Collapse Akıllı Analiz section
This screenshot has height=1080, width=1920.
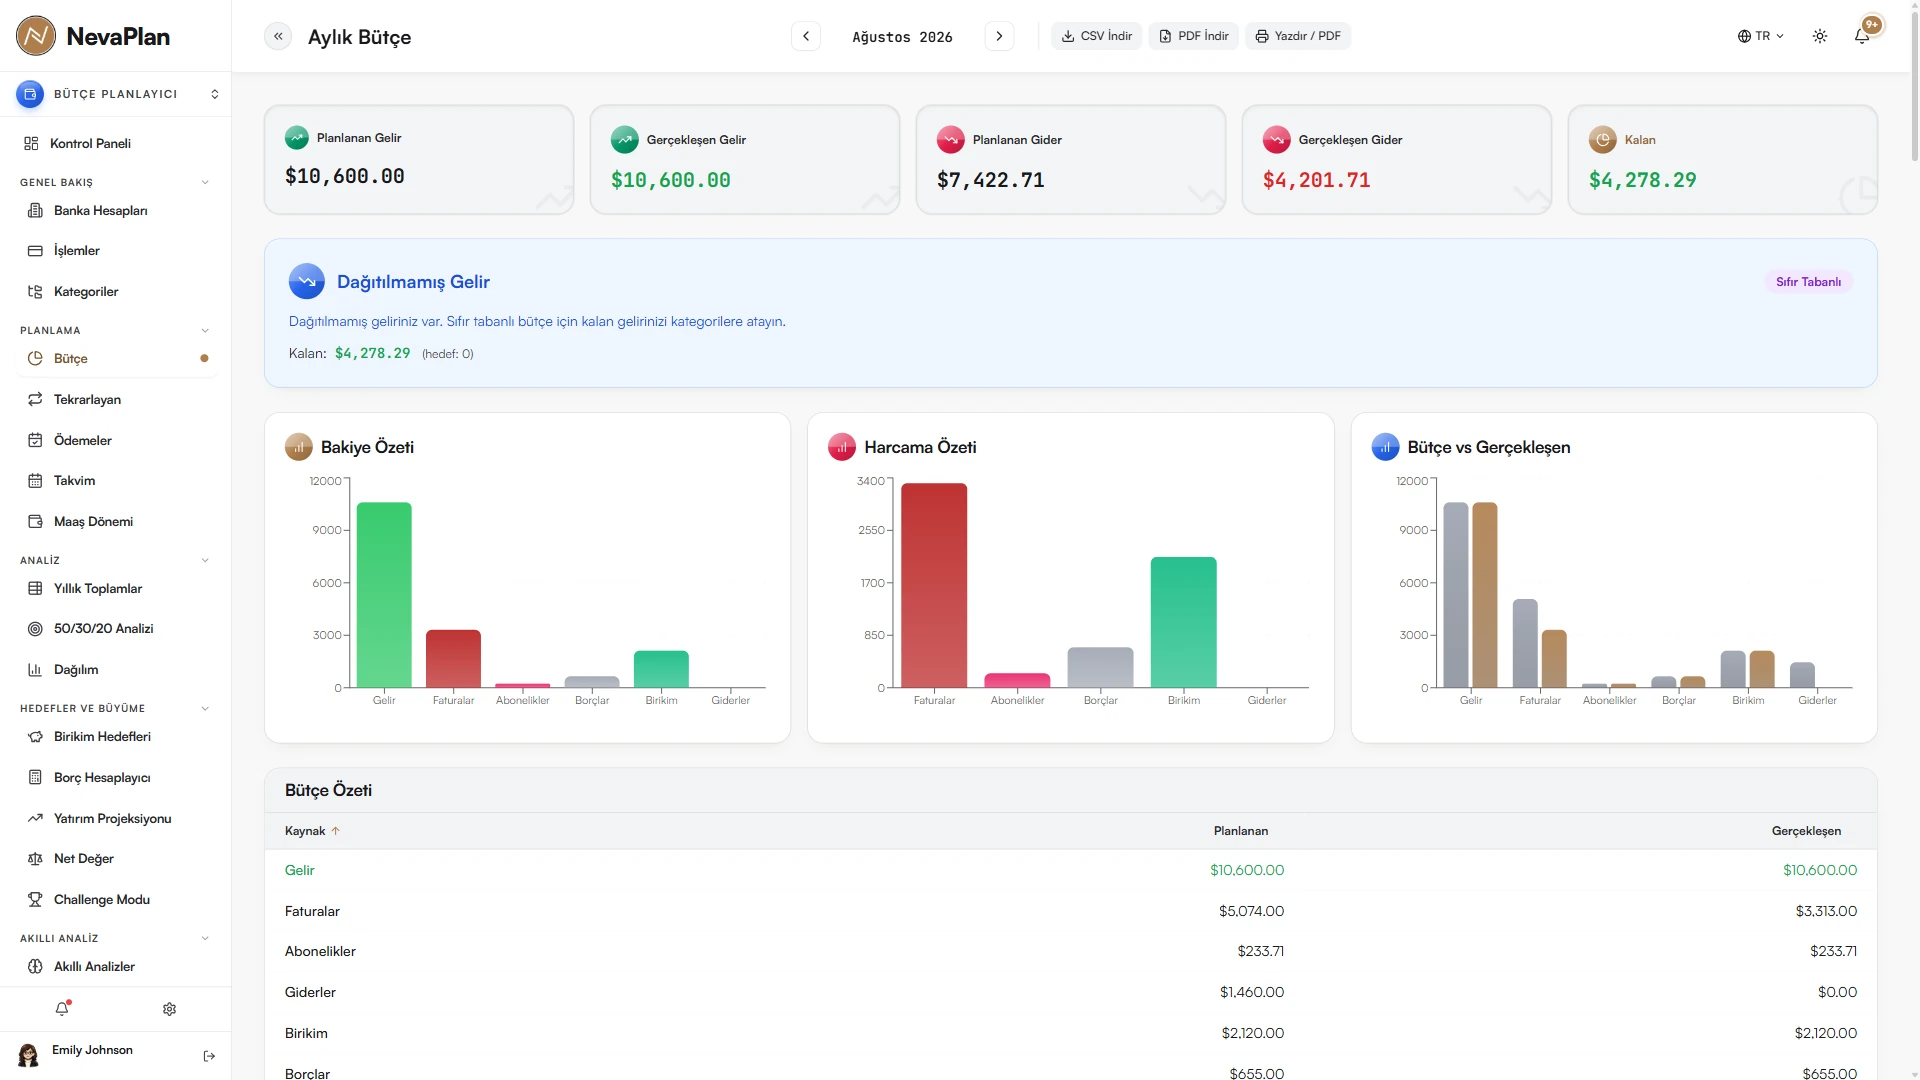205,938
